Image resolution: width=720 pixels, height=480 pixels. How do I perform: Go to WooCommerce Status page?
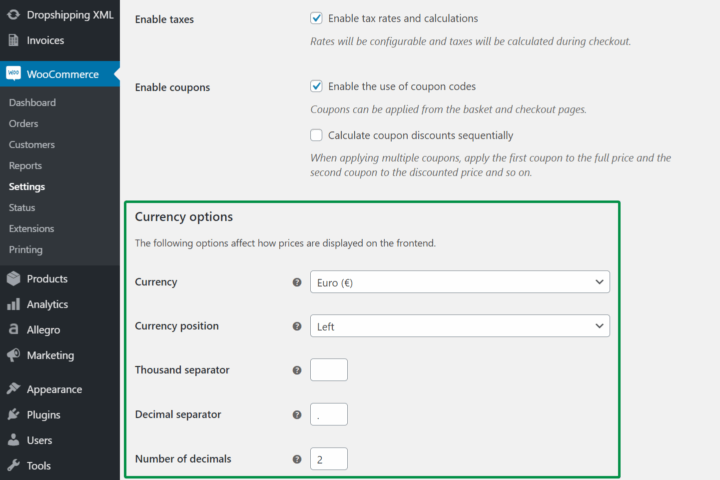(23, 208)
